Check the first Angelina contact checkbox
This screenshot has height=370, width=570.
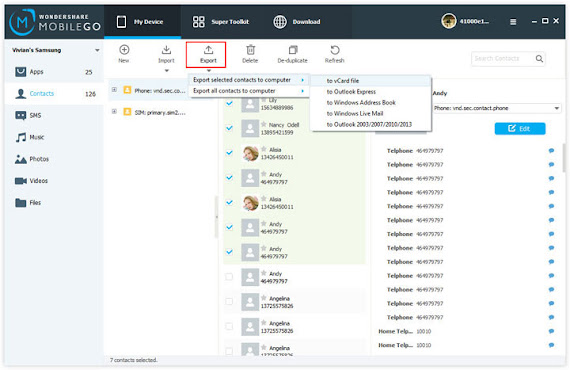229,301
